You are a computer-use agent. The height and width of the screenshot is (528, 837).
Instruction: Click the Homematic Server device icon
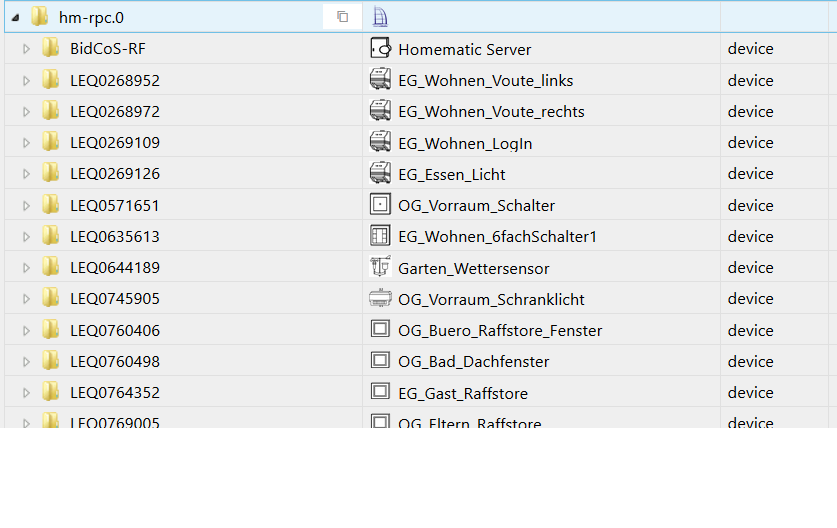(380, 48)
